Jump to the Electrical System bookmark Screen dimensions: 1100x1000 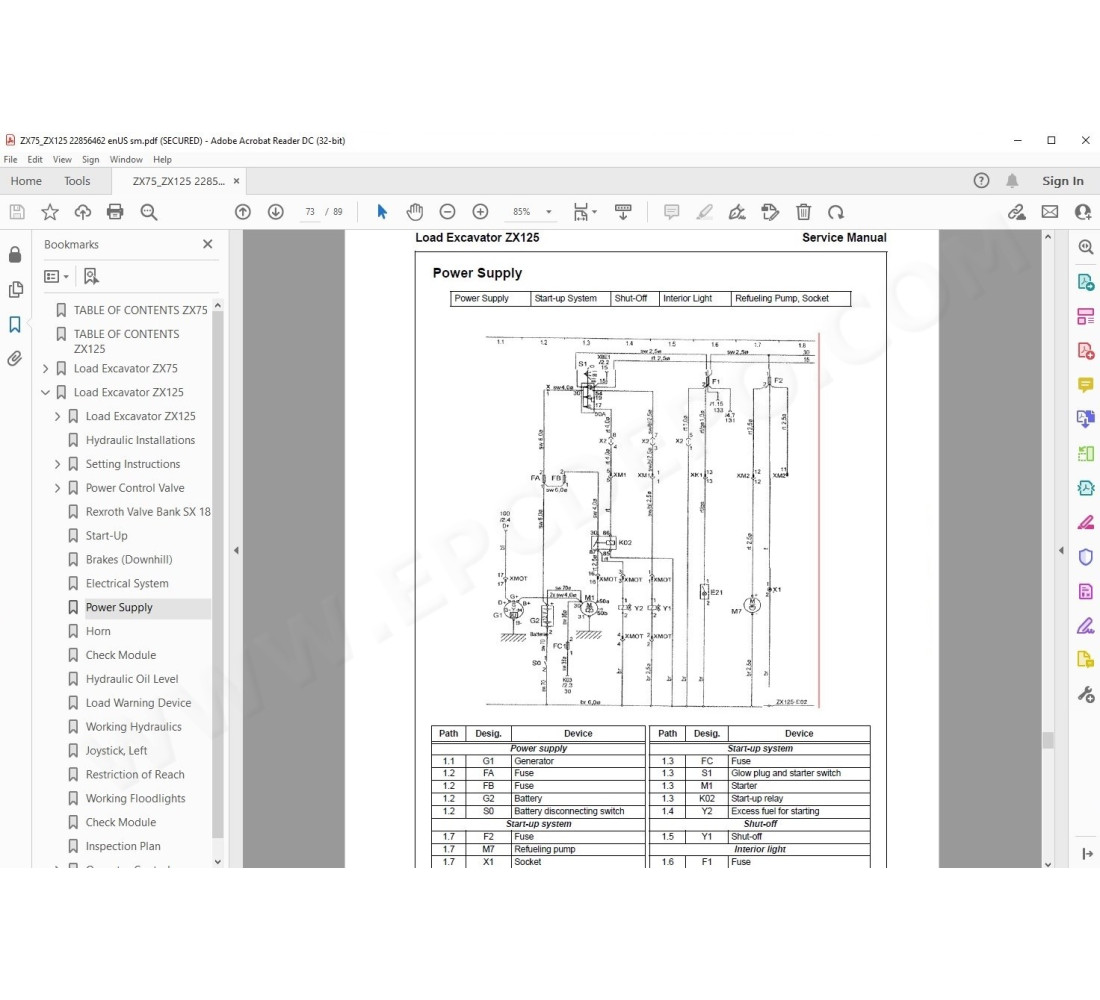127,583
